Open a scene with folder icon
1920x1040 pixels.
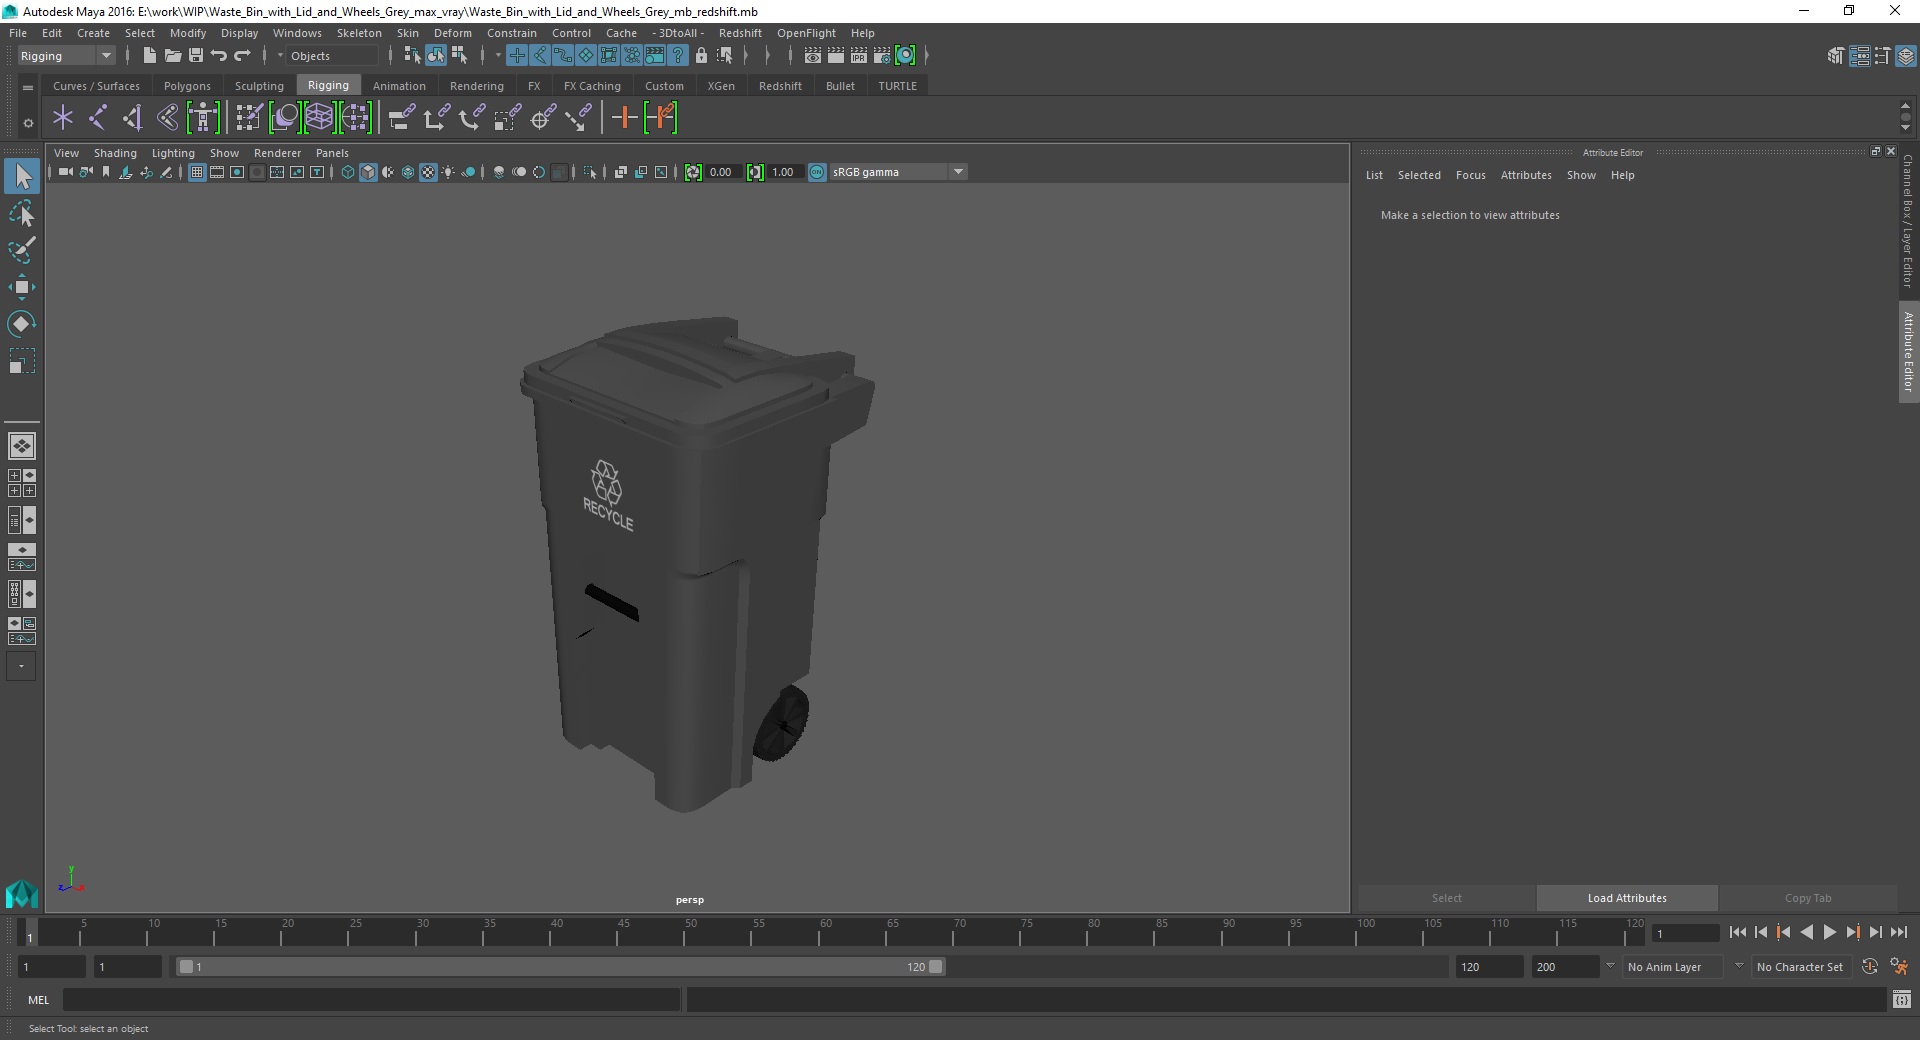click(172, 56)
